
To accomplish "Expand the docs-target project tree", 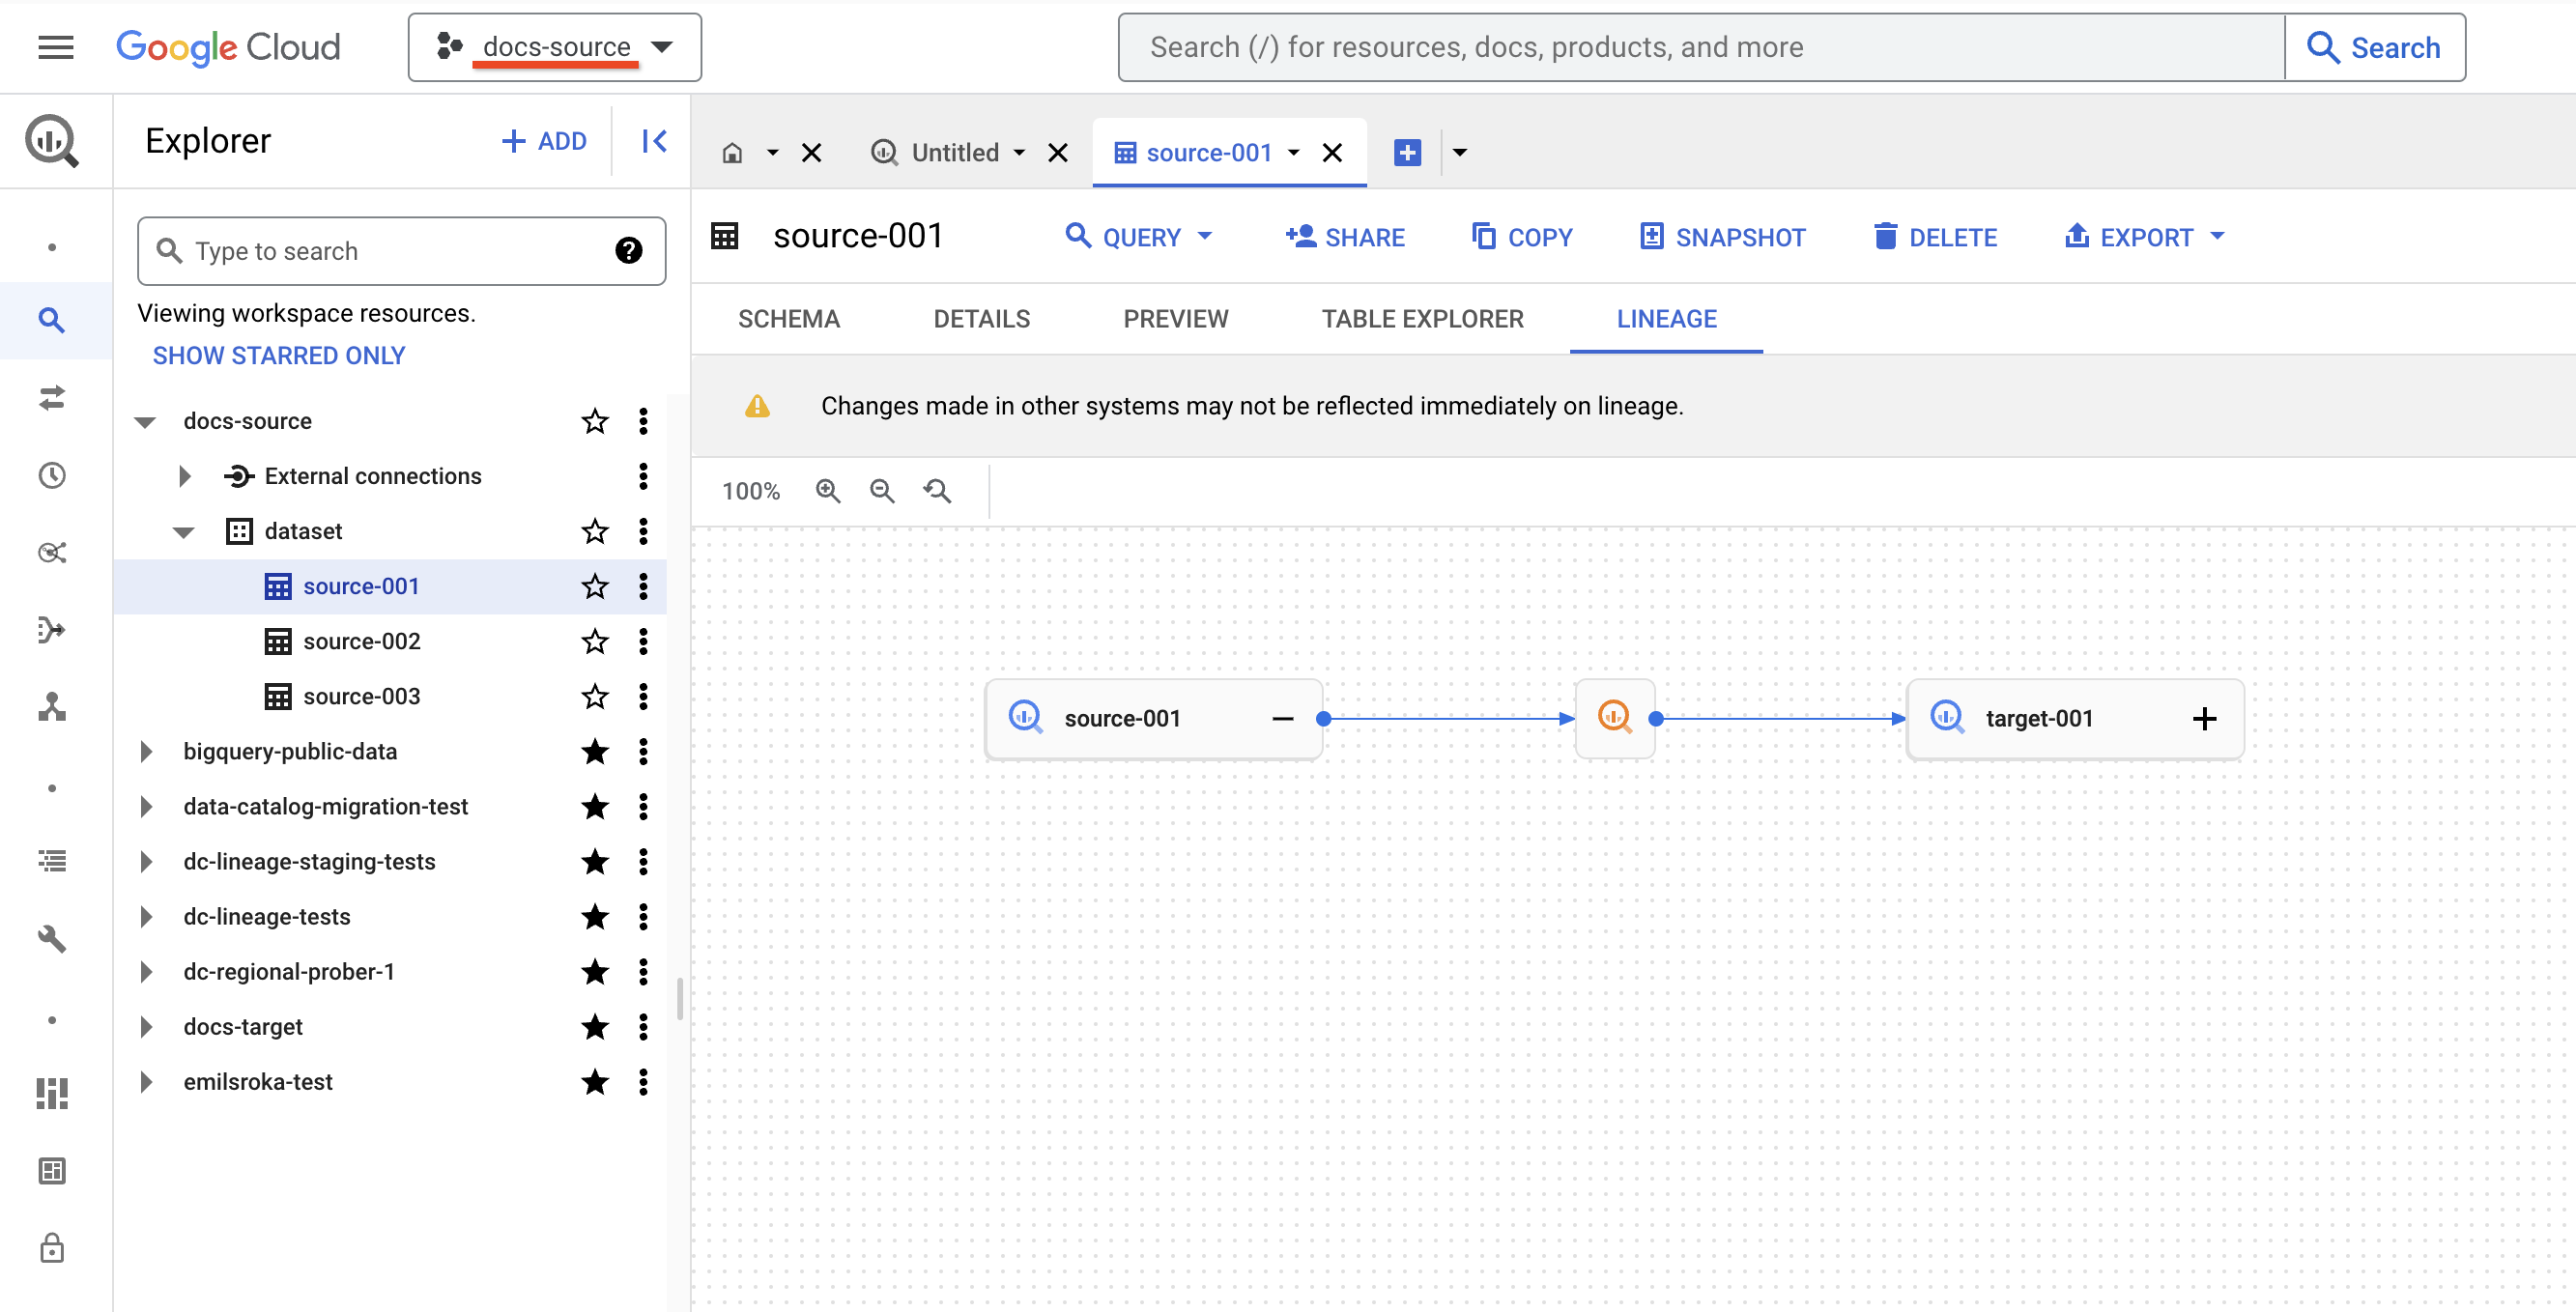I will [x=149, y=1026].
